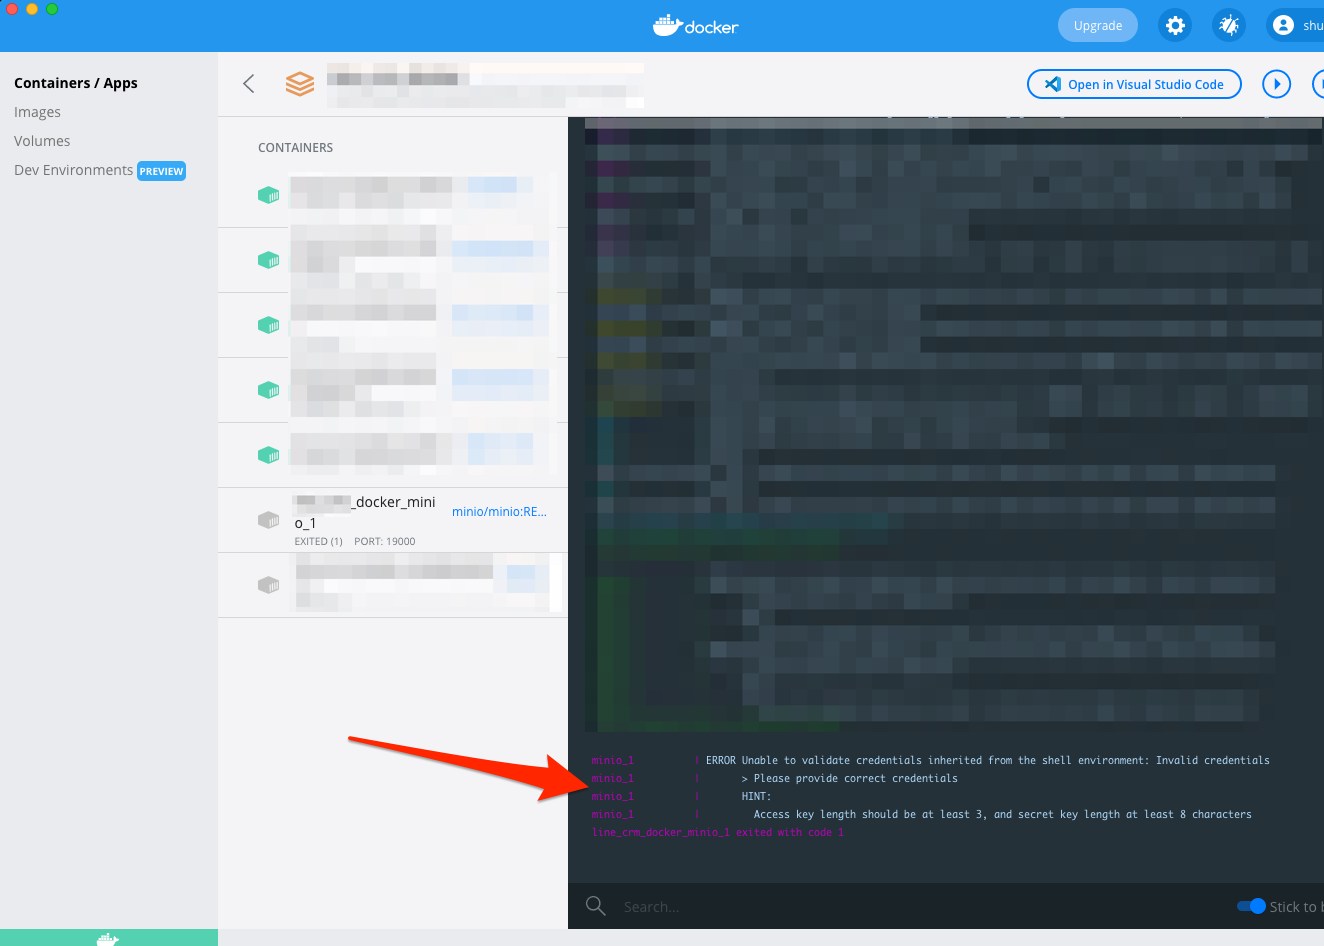1324x946 pixels.
Task: Open the Volumes section in the sidebar
Action: click(x=42, y=140)
